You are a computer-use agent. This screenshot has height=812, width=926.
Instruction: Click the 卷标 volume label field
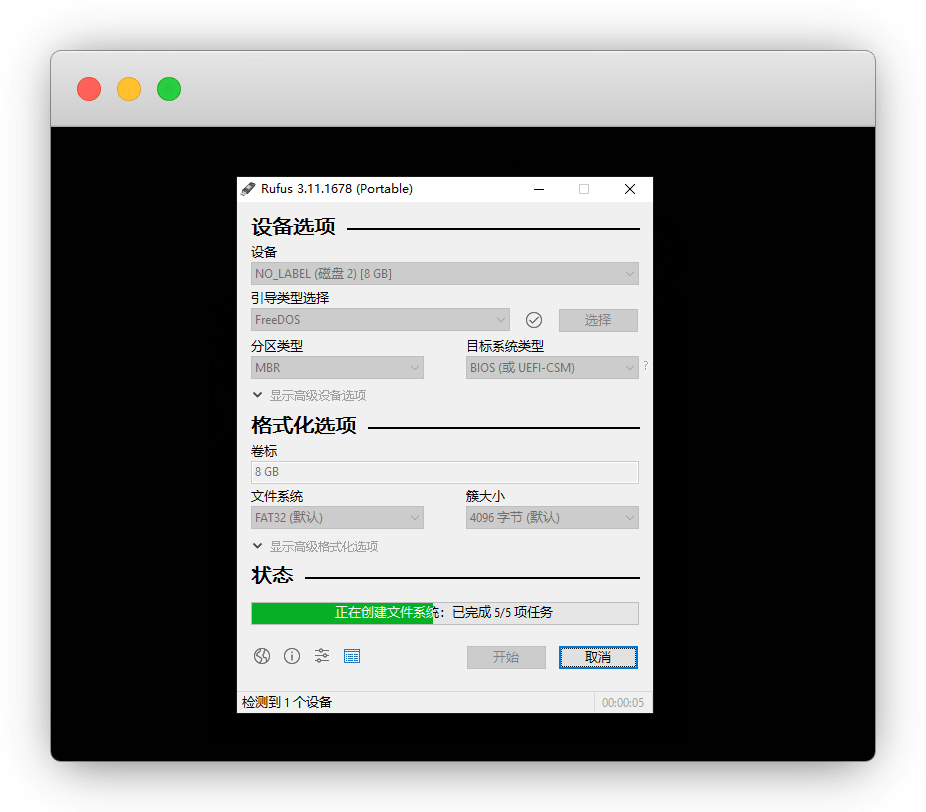coord(444,472)
